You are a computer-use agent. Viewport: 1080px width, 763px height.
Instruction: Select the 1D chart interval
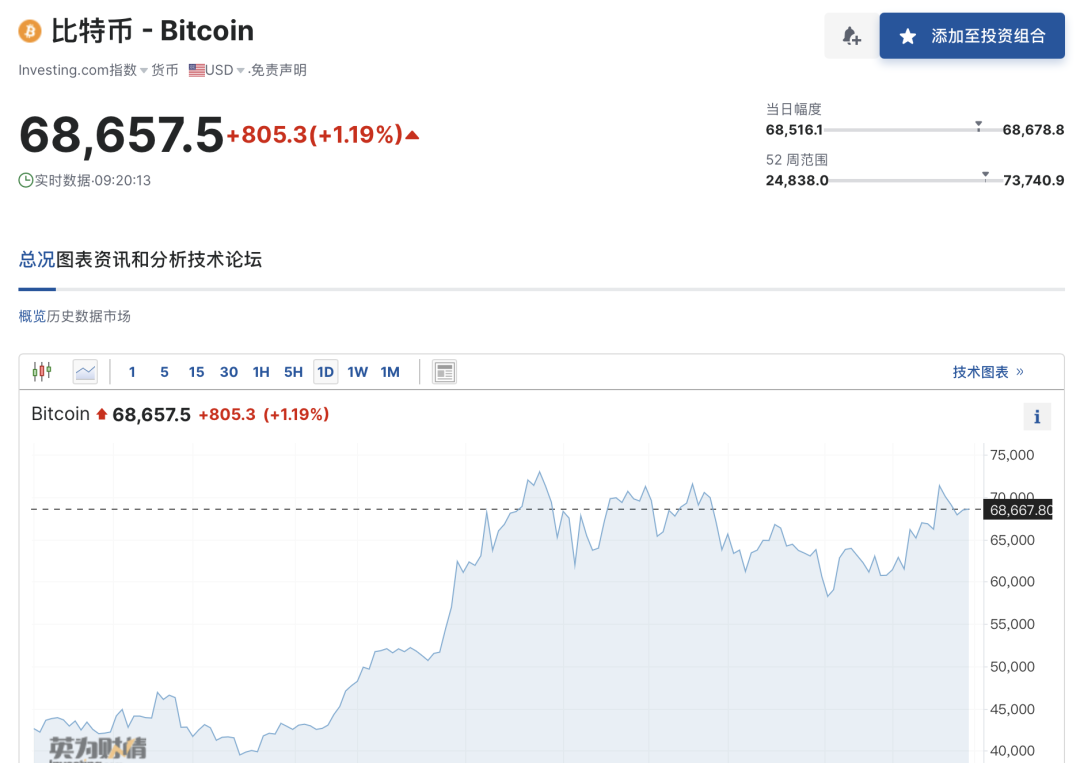(x=325, y=372)
